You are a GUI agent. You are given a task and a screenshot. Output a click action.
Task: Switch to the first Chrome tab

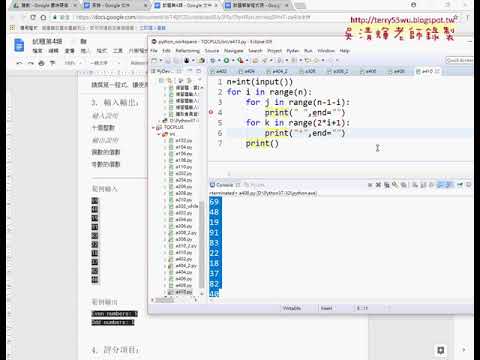[43, 5]
